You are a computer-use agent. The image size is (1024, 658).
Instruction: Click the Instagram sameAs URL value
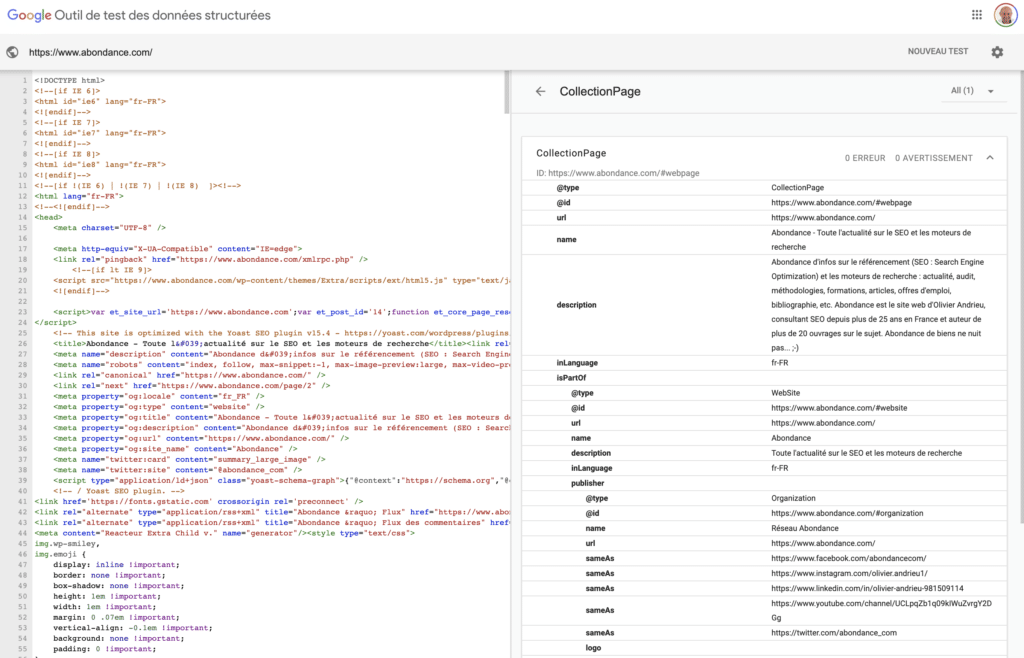tap(850, 573)
